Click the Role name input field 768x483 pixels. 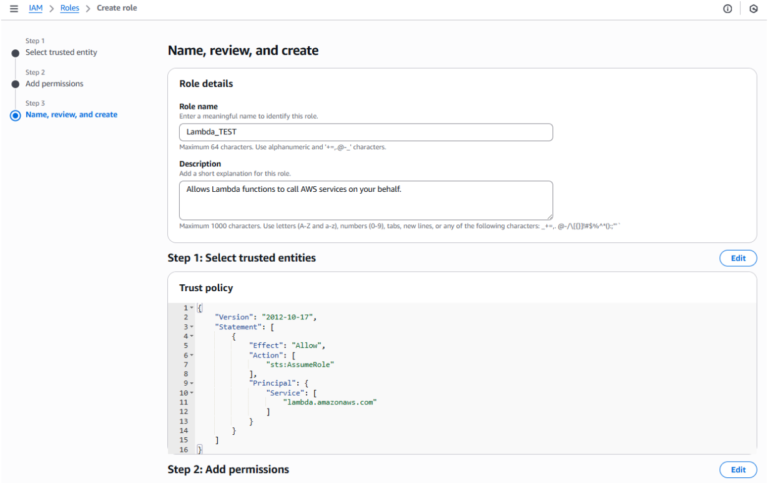click(x=366, y=132)
